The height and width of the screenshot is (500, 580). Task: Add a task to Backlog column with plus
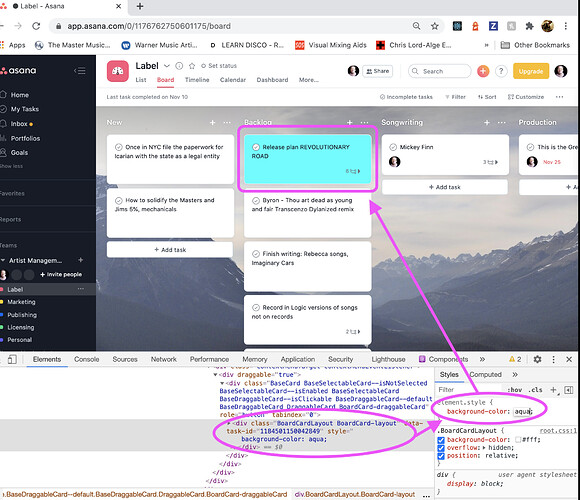350,122
